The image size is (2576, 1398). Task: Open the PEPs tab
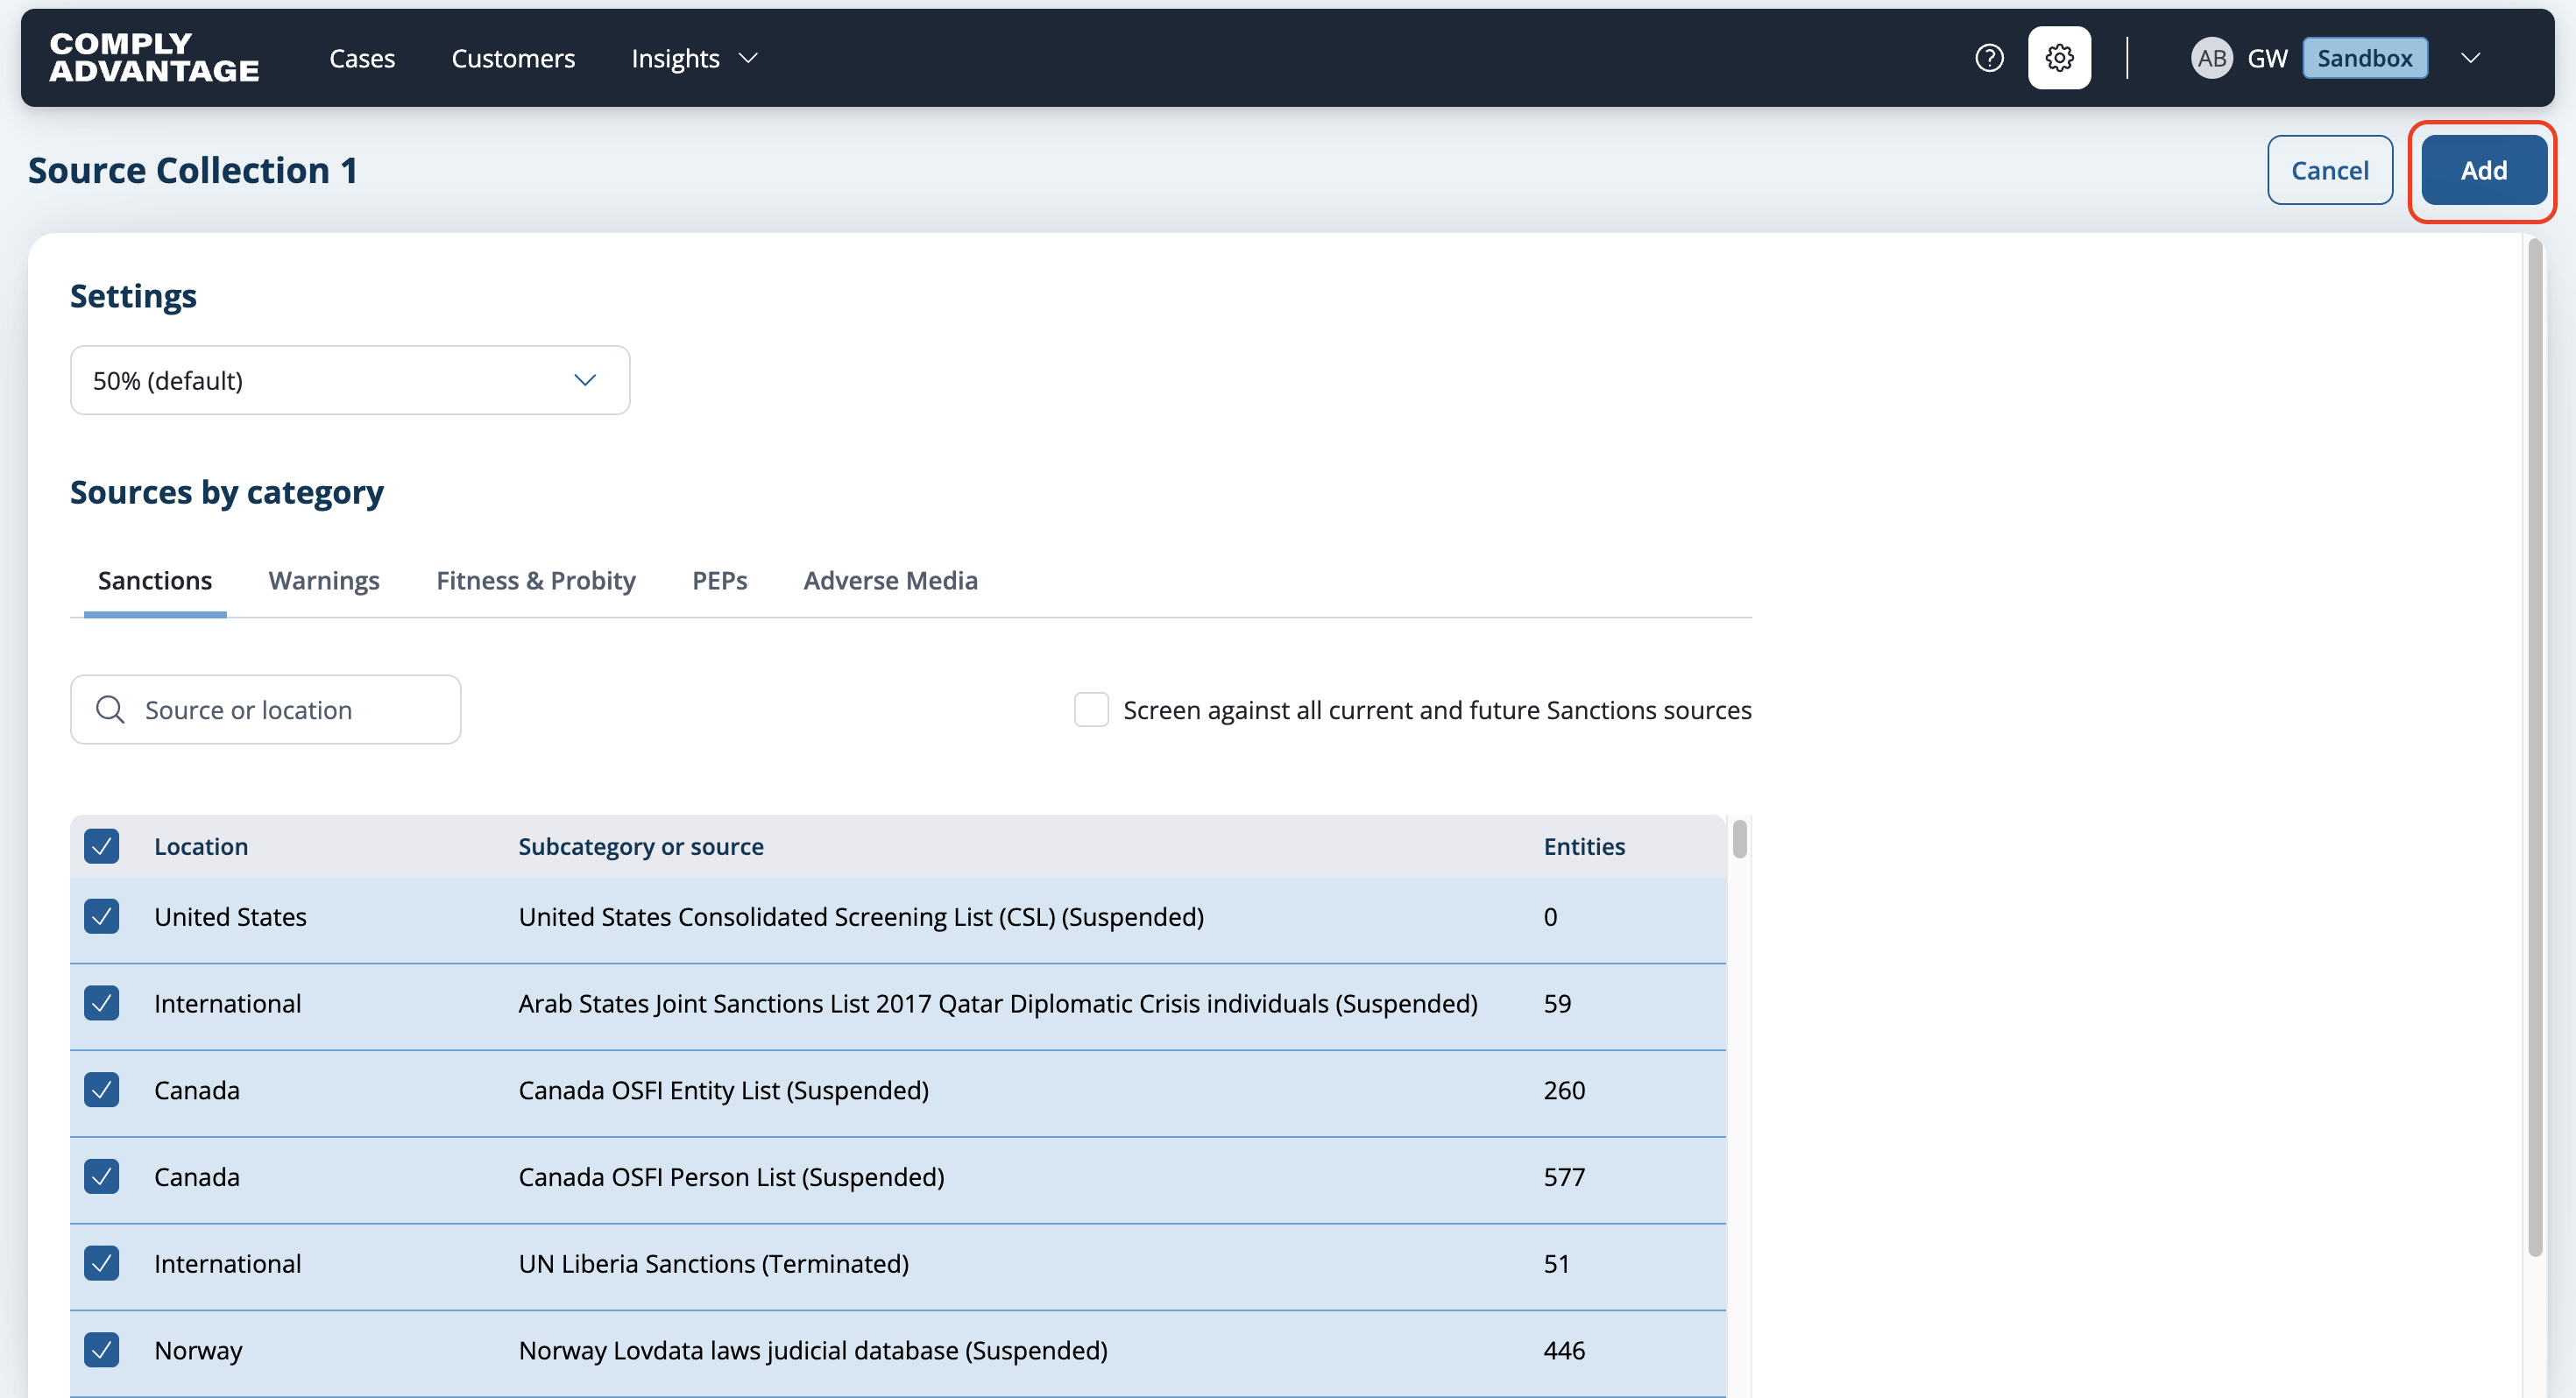click(x=720, y=580)
